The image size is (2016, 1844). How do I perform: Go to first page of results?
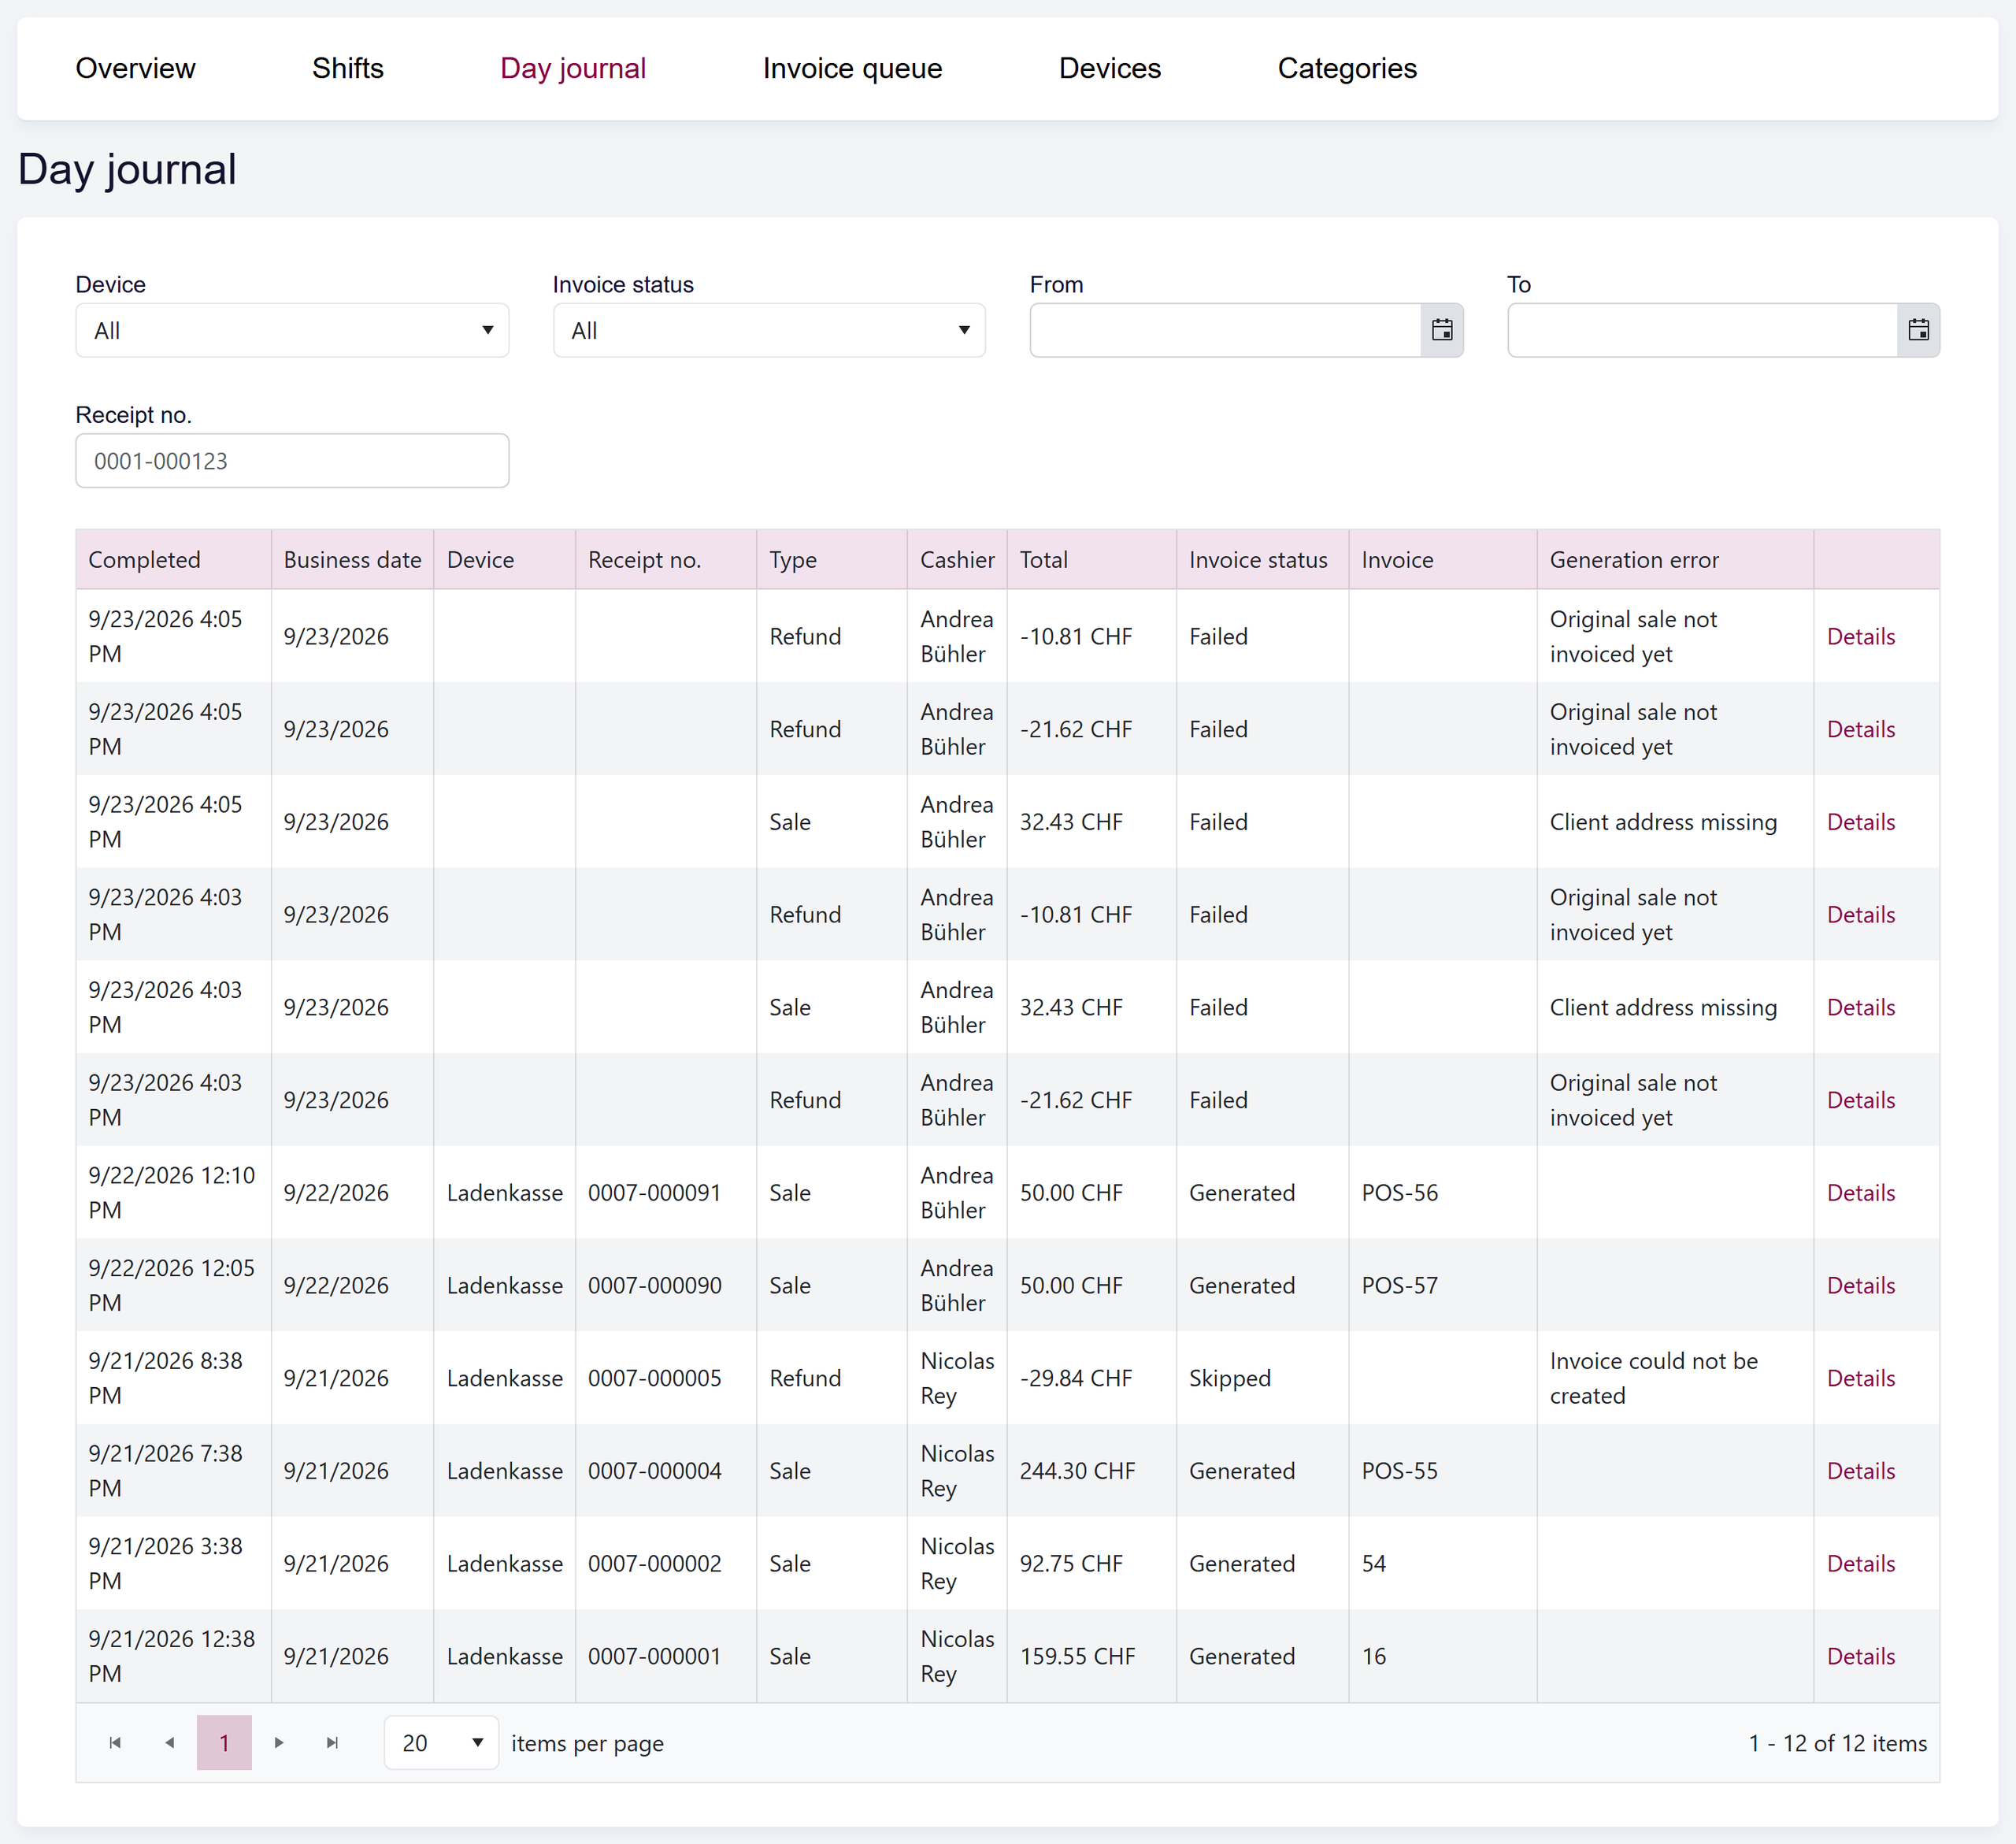click(x=115, y=1743)
